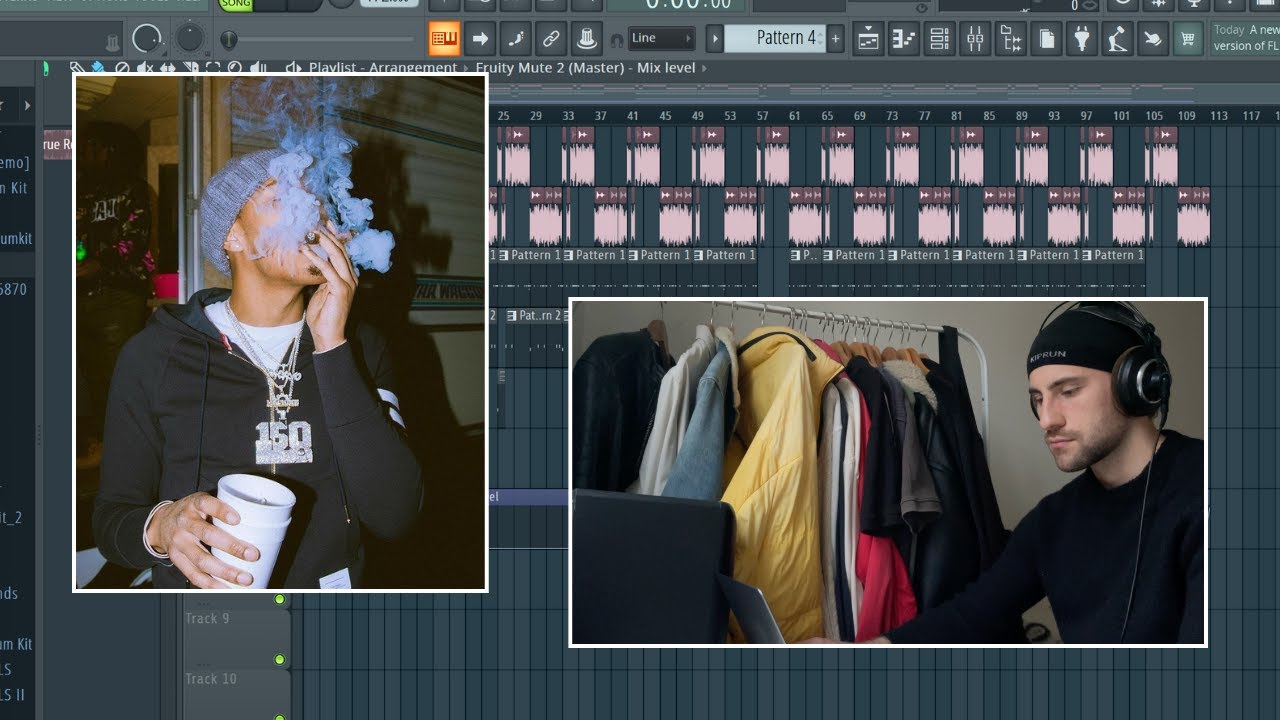Image resolution: width=1280 pixels, height=720 pixels.
Task: Click the arrow left of Pattern 4
Action: pyautogui.click(x=714, y=39)
